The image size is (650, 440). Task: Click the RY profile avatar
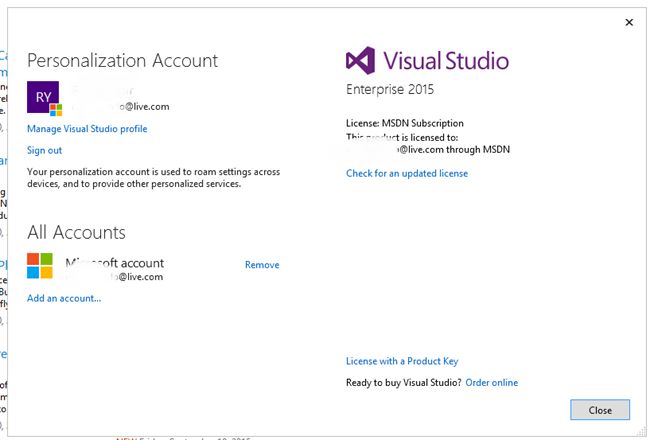43,97
